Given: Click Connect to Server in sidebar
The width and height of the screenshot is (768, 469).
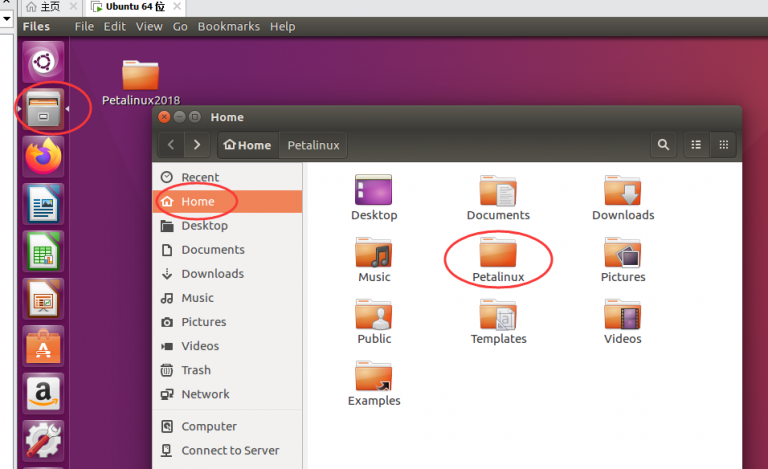Looking at the screenshot, I should (x=230, y=450).
